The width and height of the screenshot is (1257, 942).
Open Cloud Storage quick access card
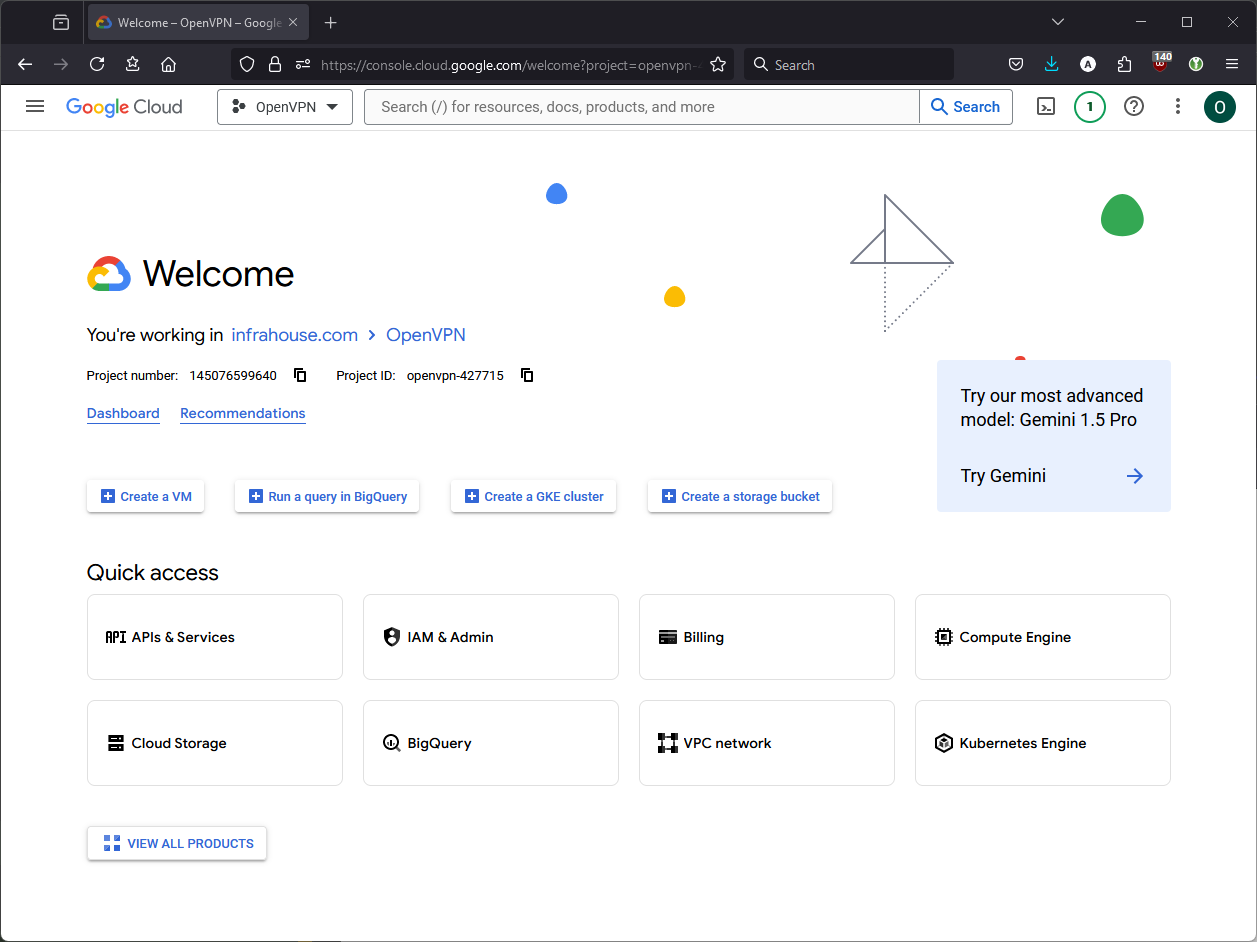215,743
